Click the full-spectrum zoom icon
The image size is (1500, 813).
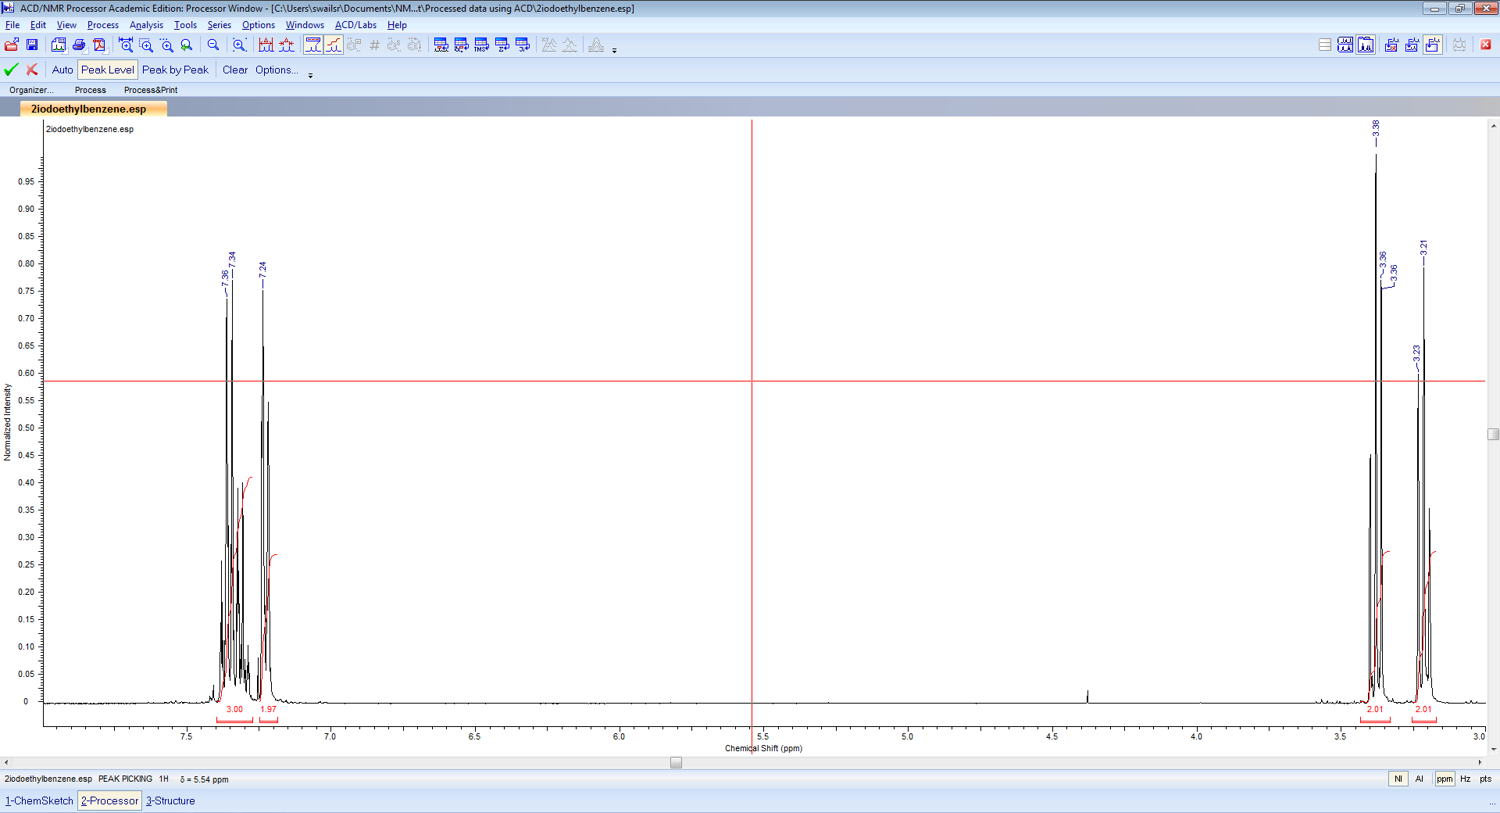pos(239,45)
